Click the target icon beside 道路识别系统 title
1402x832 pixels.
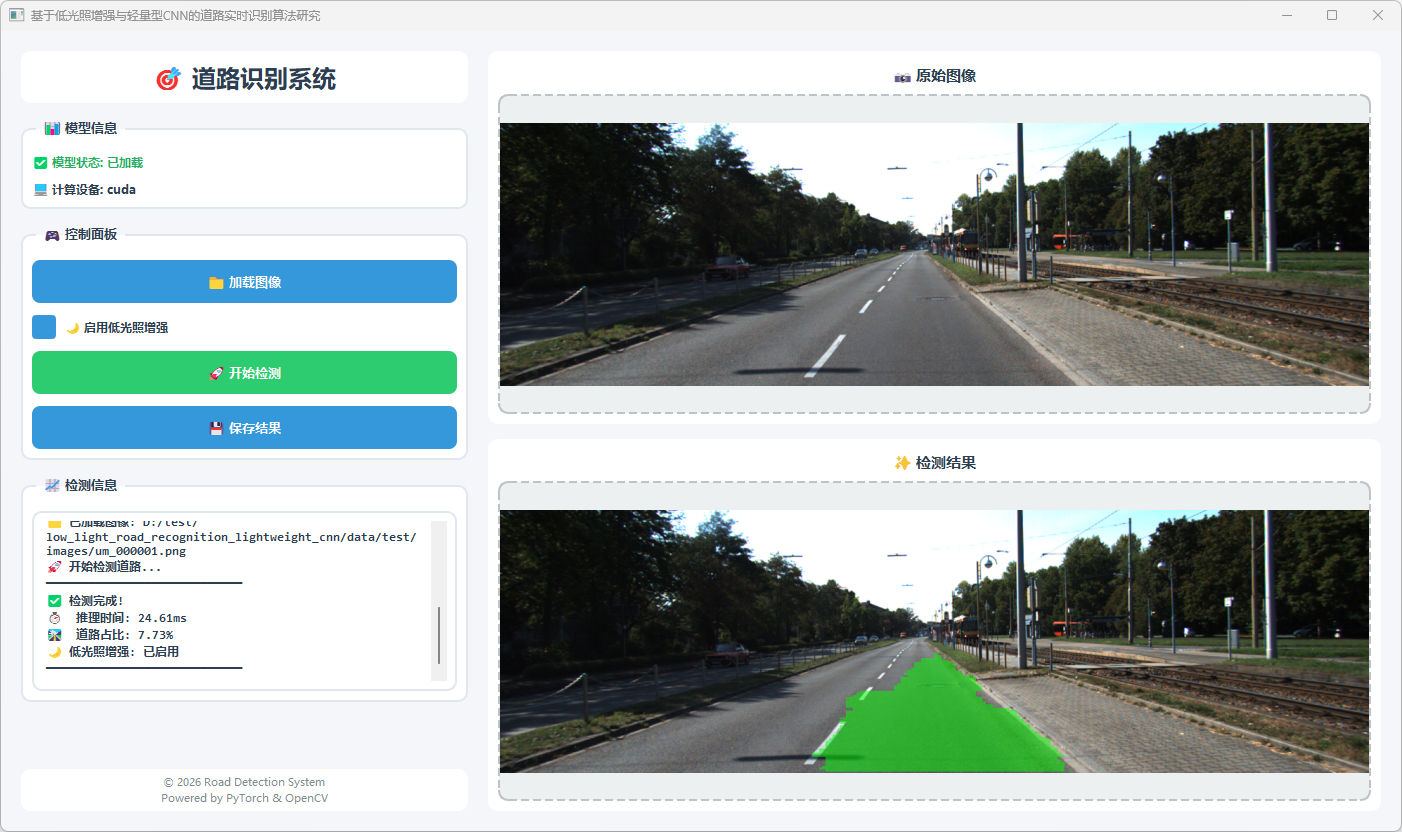pyautogui.click(x=168, y=79)
